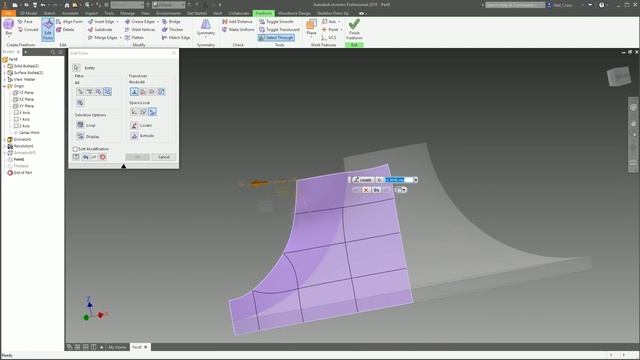Enable the Soft Modification checkbox
Image resolution: width=640 pixels, height=360 pixels.
75,149
